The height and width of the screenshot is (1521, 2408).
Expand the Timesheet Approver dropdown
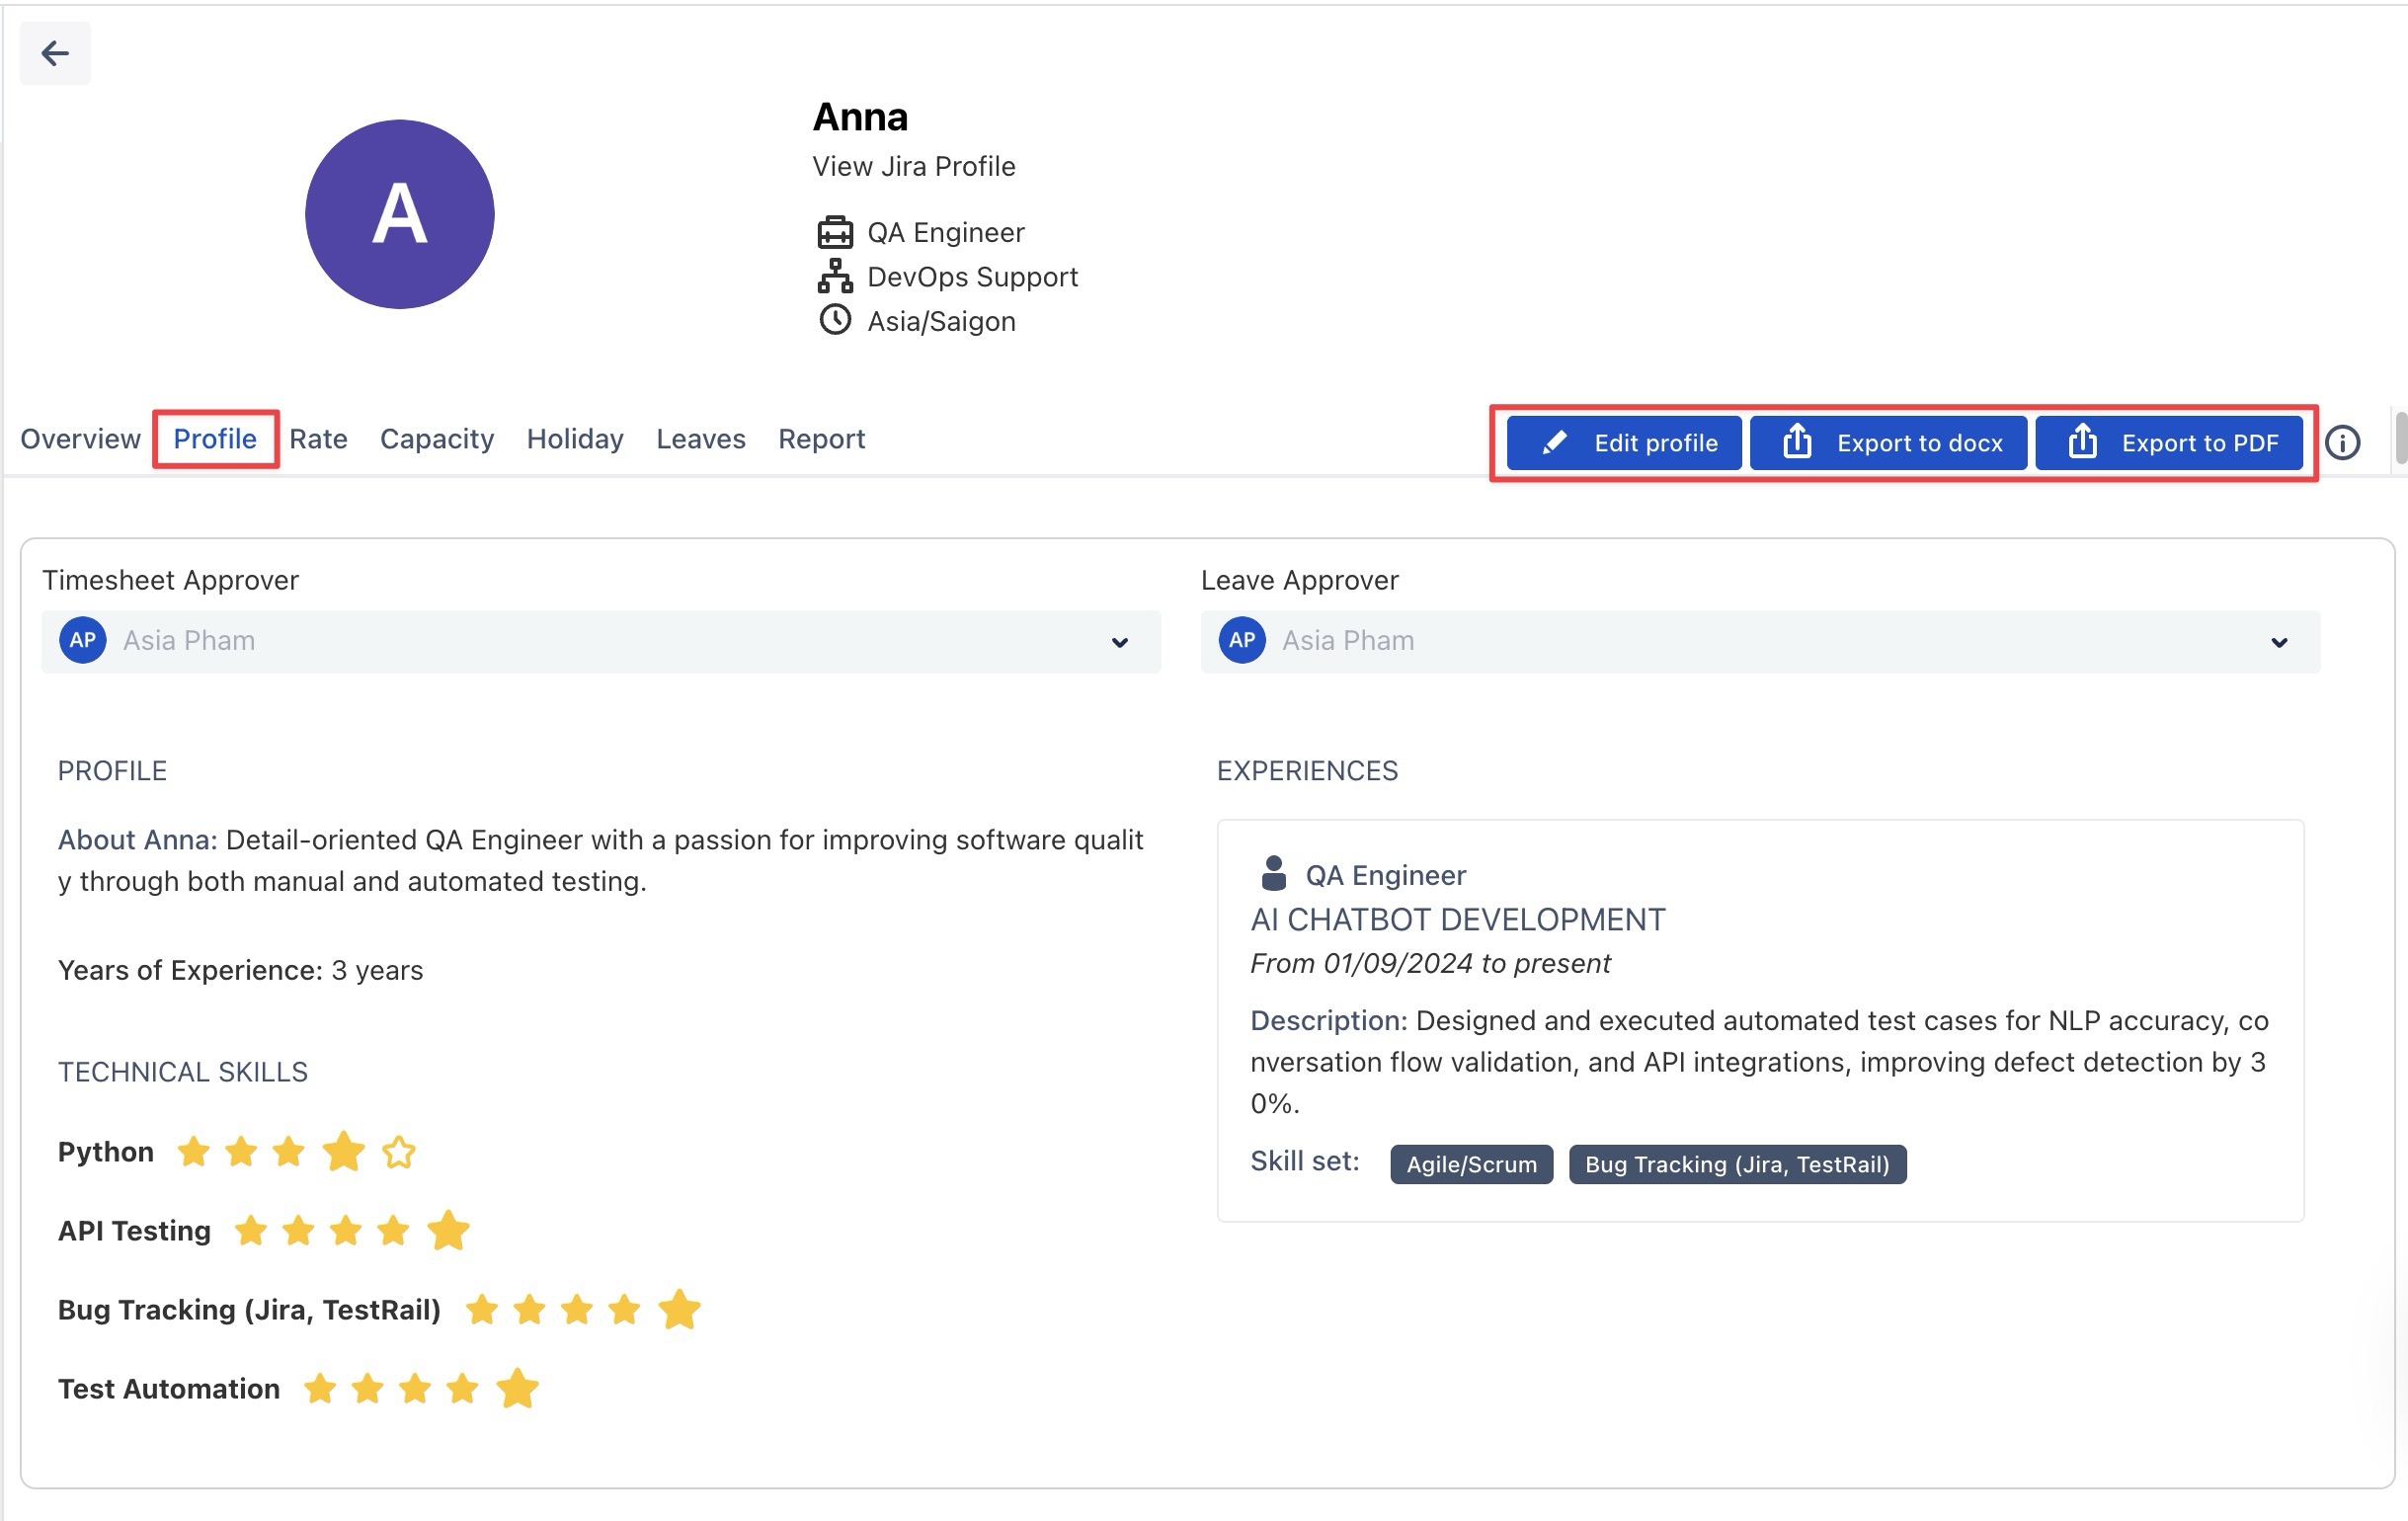[x=1119, y=642]
